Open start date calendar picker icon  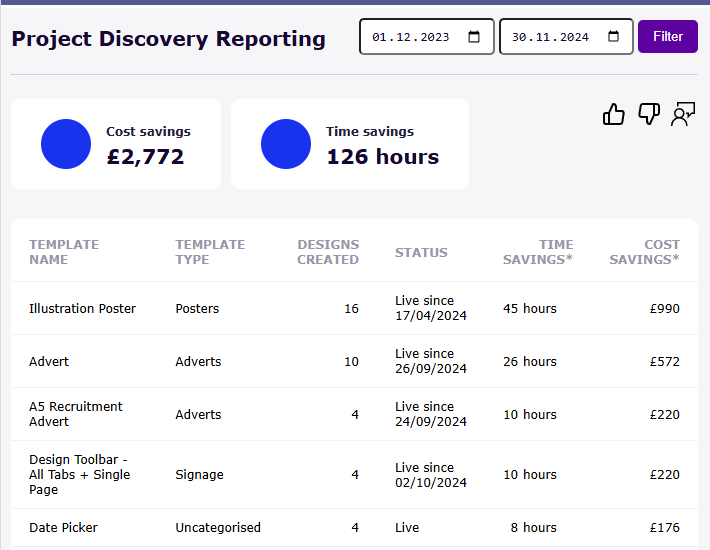(474, 37)
